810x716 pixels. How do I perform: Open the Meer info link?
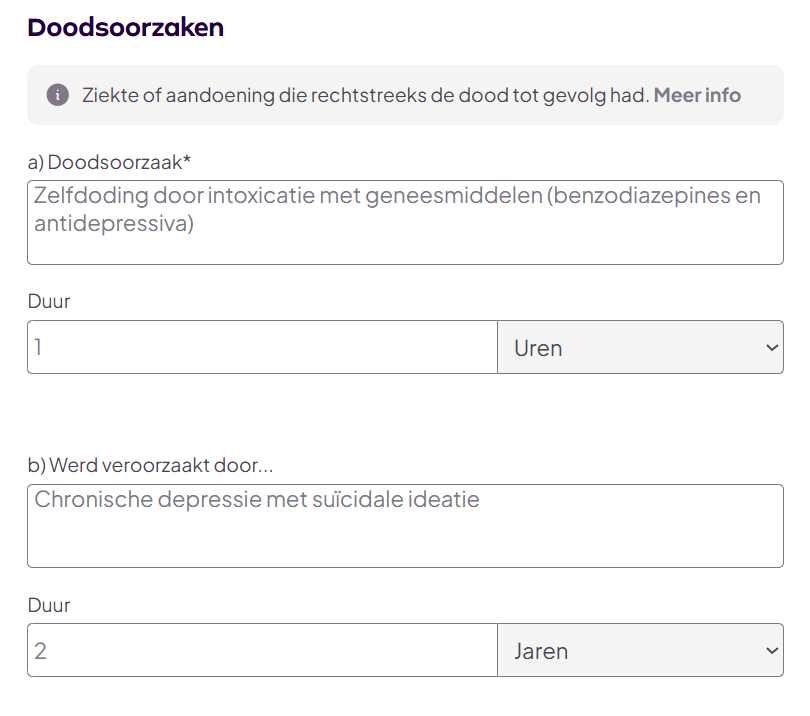pos(697,95)
